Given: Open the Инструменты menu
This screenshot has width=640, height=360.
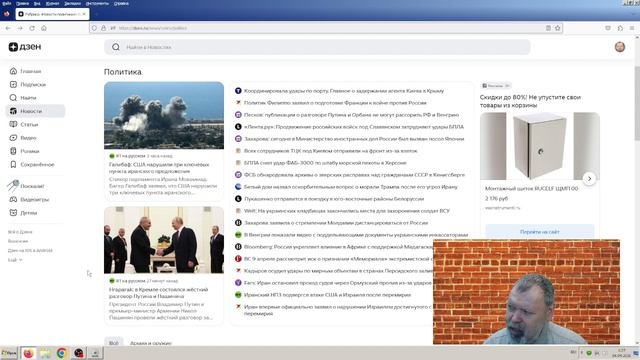Looking at the screenshot, I should point(97,3).
